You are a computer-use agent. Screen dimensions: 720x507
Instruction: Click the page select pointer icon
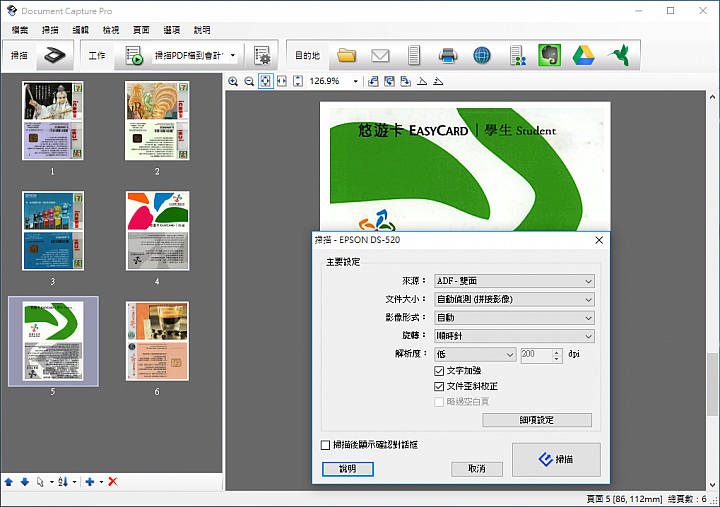point(40,482)
